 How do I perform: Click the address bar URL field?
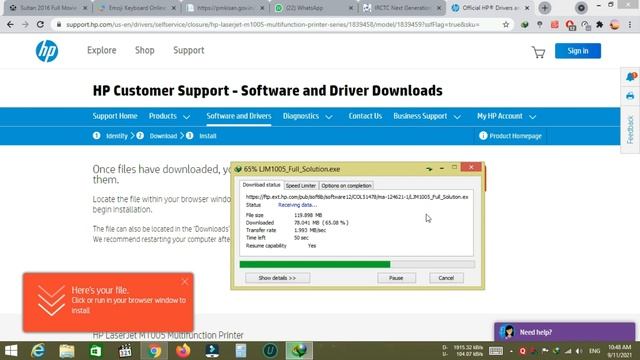[273, 24]
